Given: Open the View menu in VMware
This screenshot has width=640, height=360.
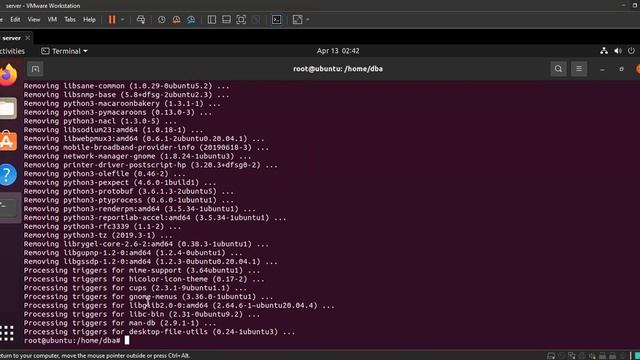Looking at the screenshot, I should [34, 20].
